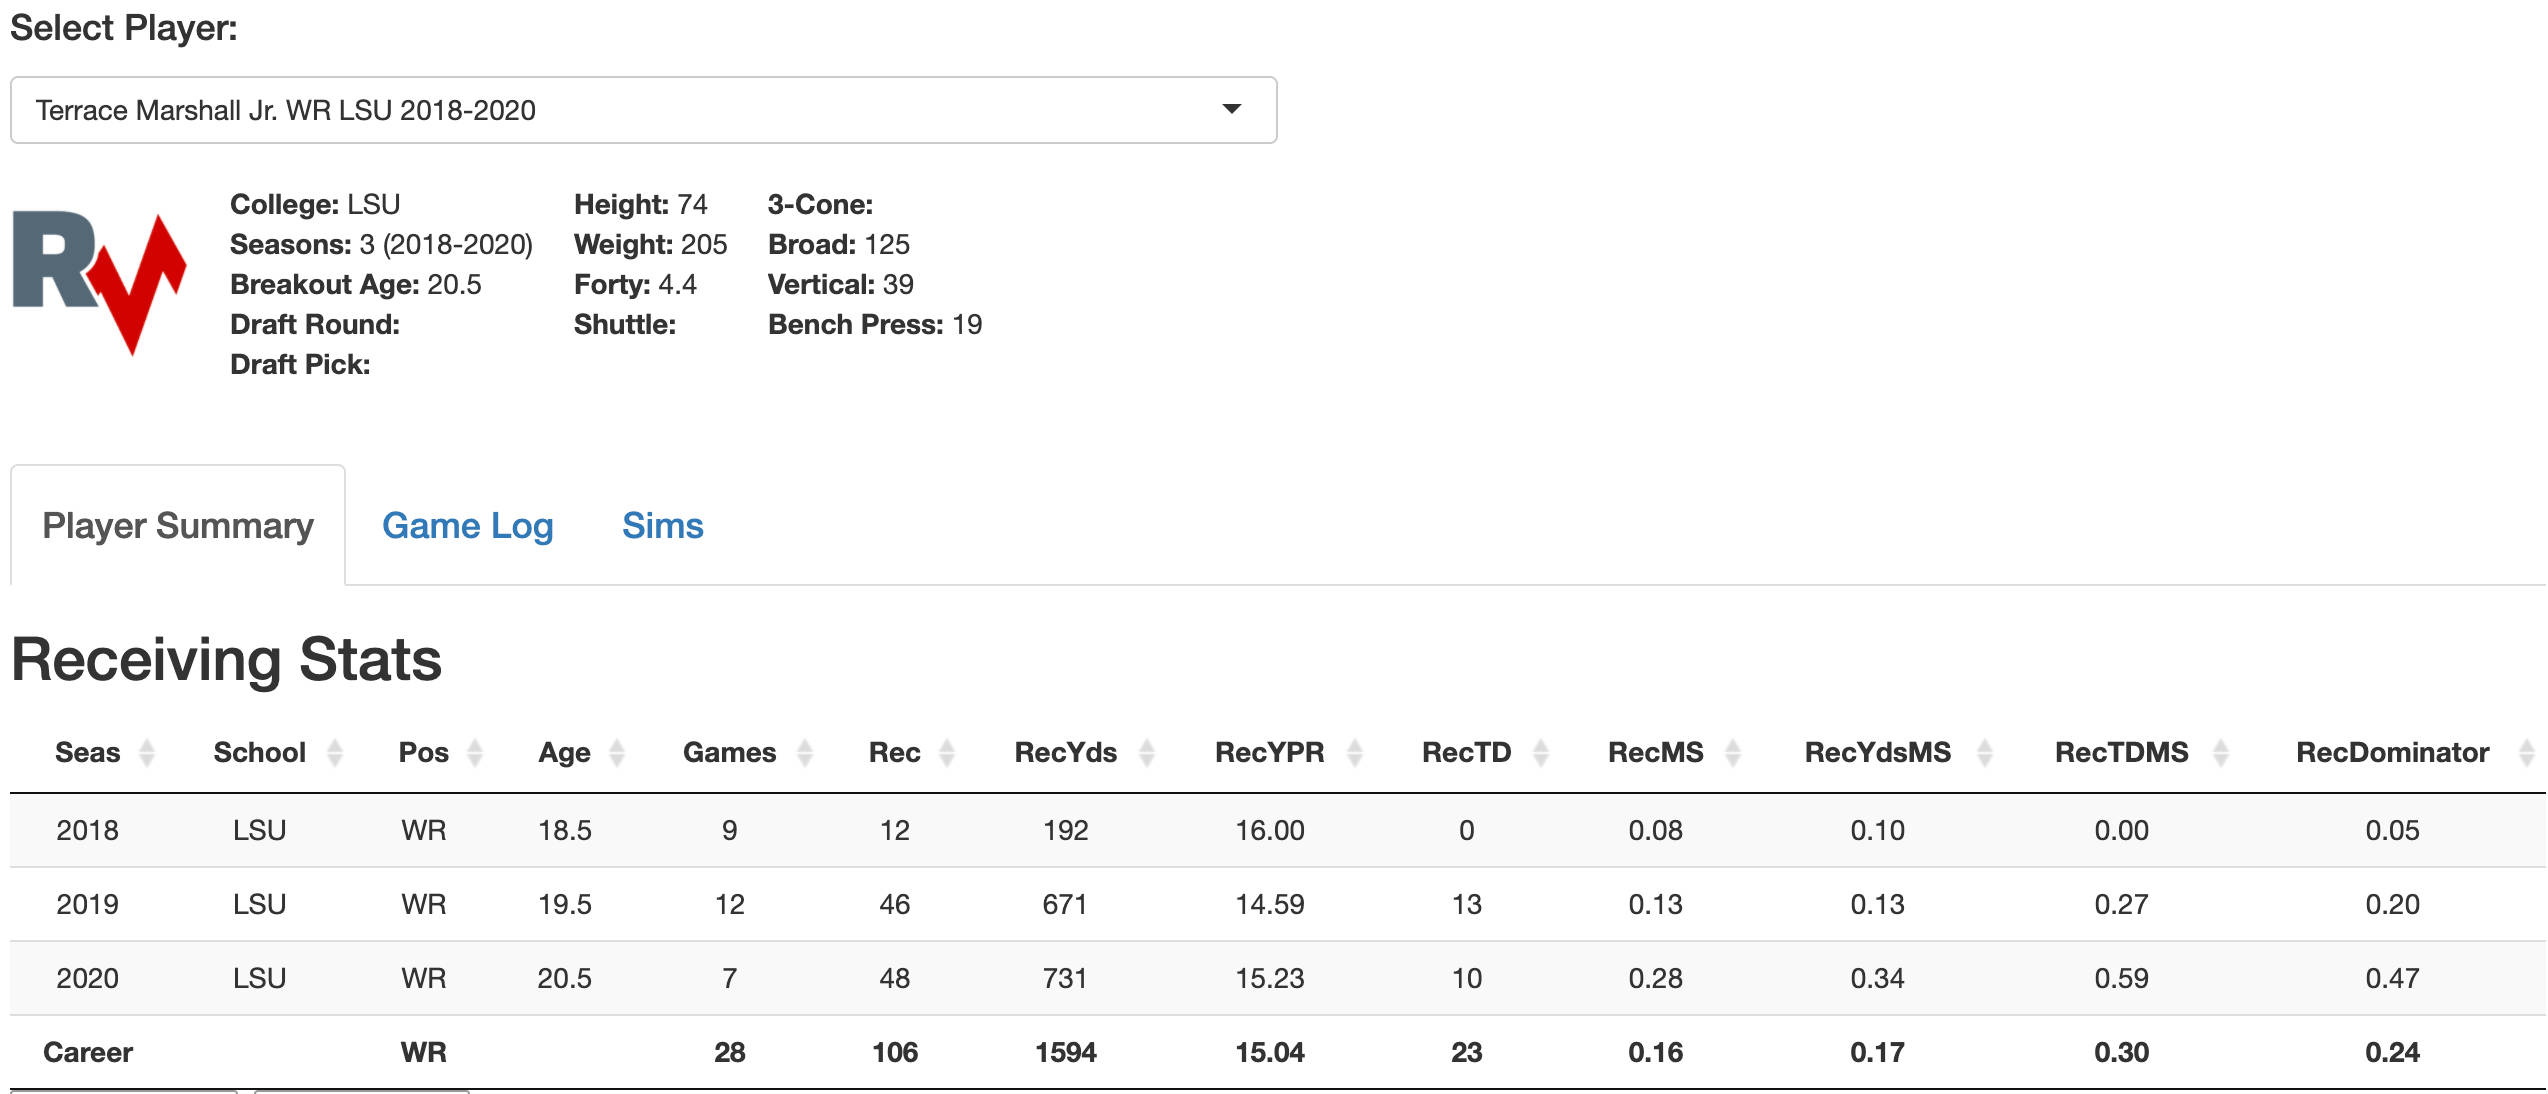Screen dimensions: 2548x1094
Task: Sort by the RecTDMS column arrows
Action: tap(2221, 753)
